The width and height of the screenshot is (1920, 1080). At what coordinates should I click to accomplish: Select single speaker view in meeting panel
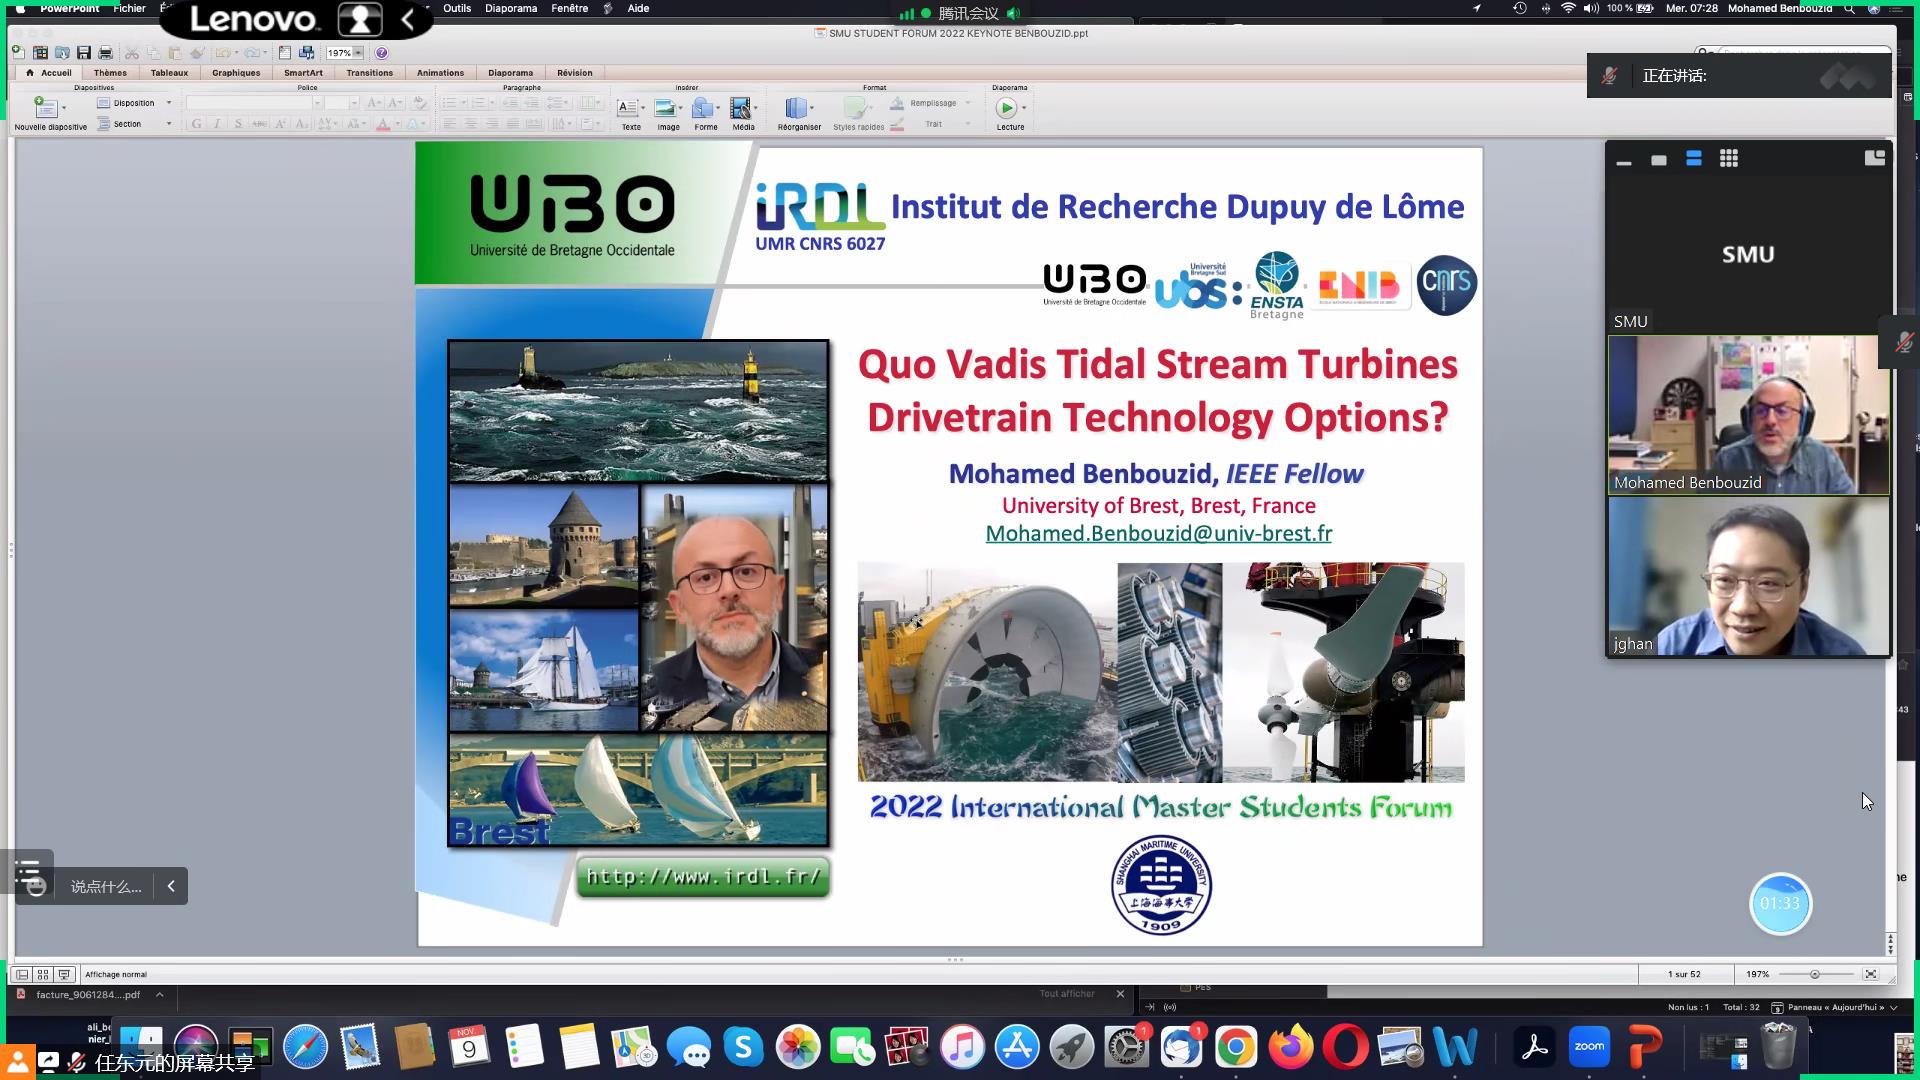pyautogui.click(x=1659, y=160)
